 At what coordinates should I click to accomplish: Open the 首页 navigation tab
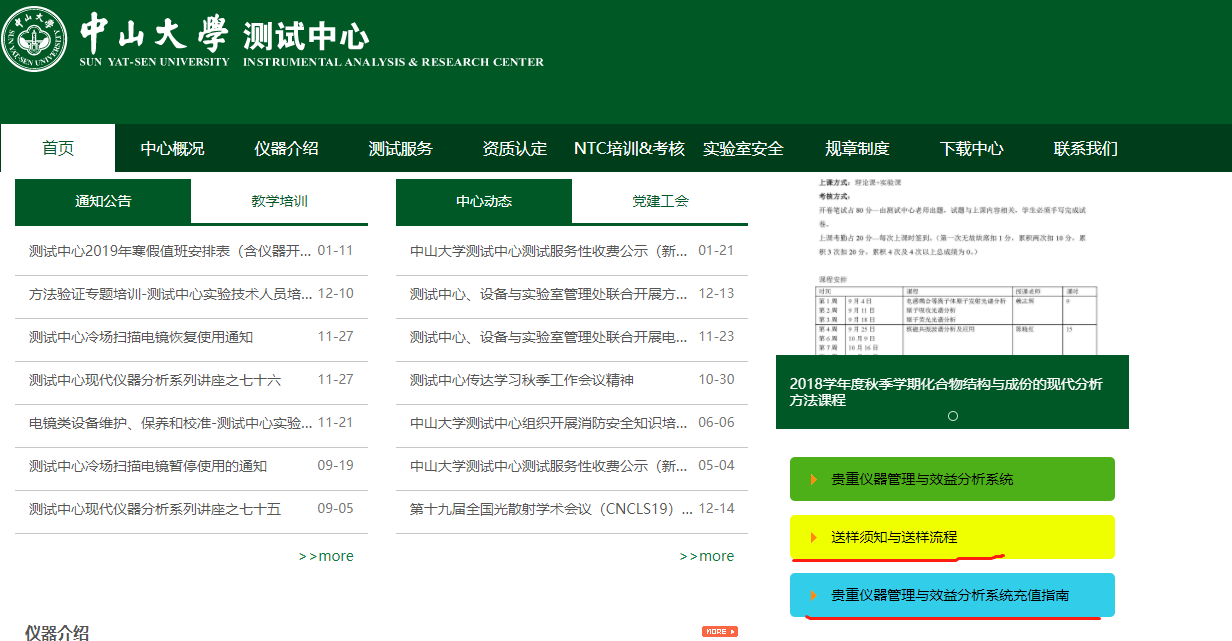(58, 149)
